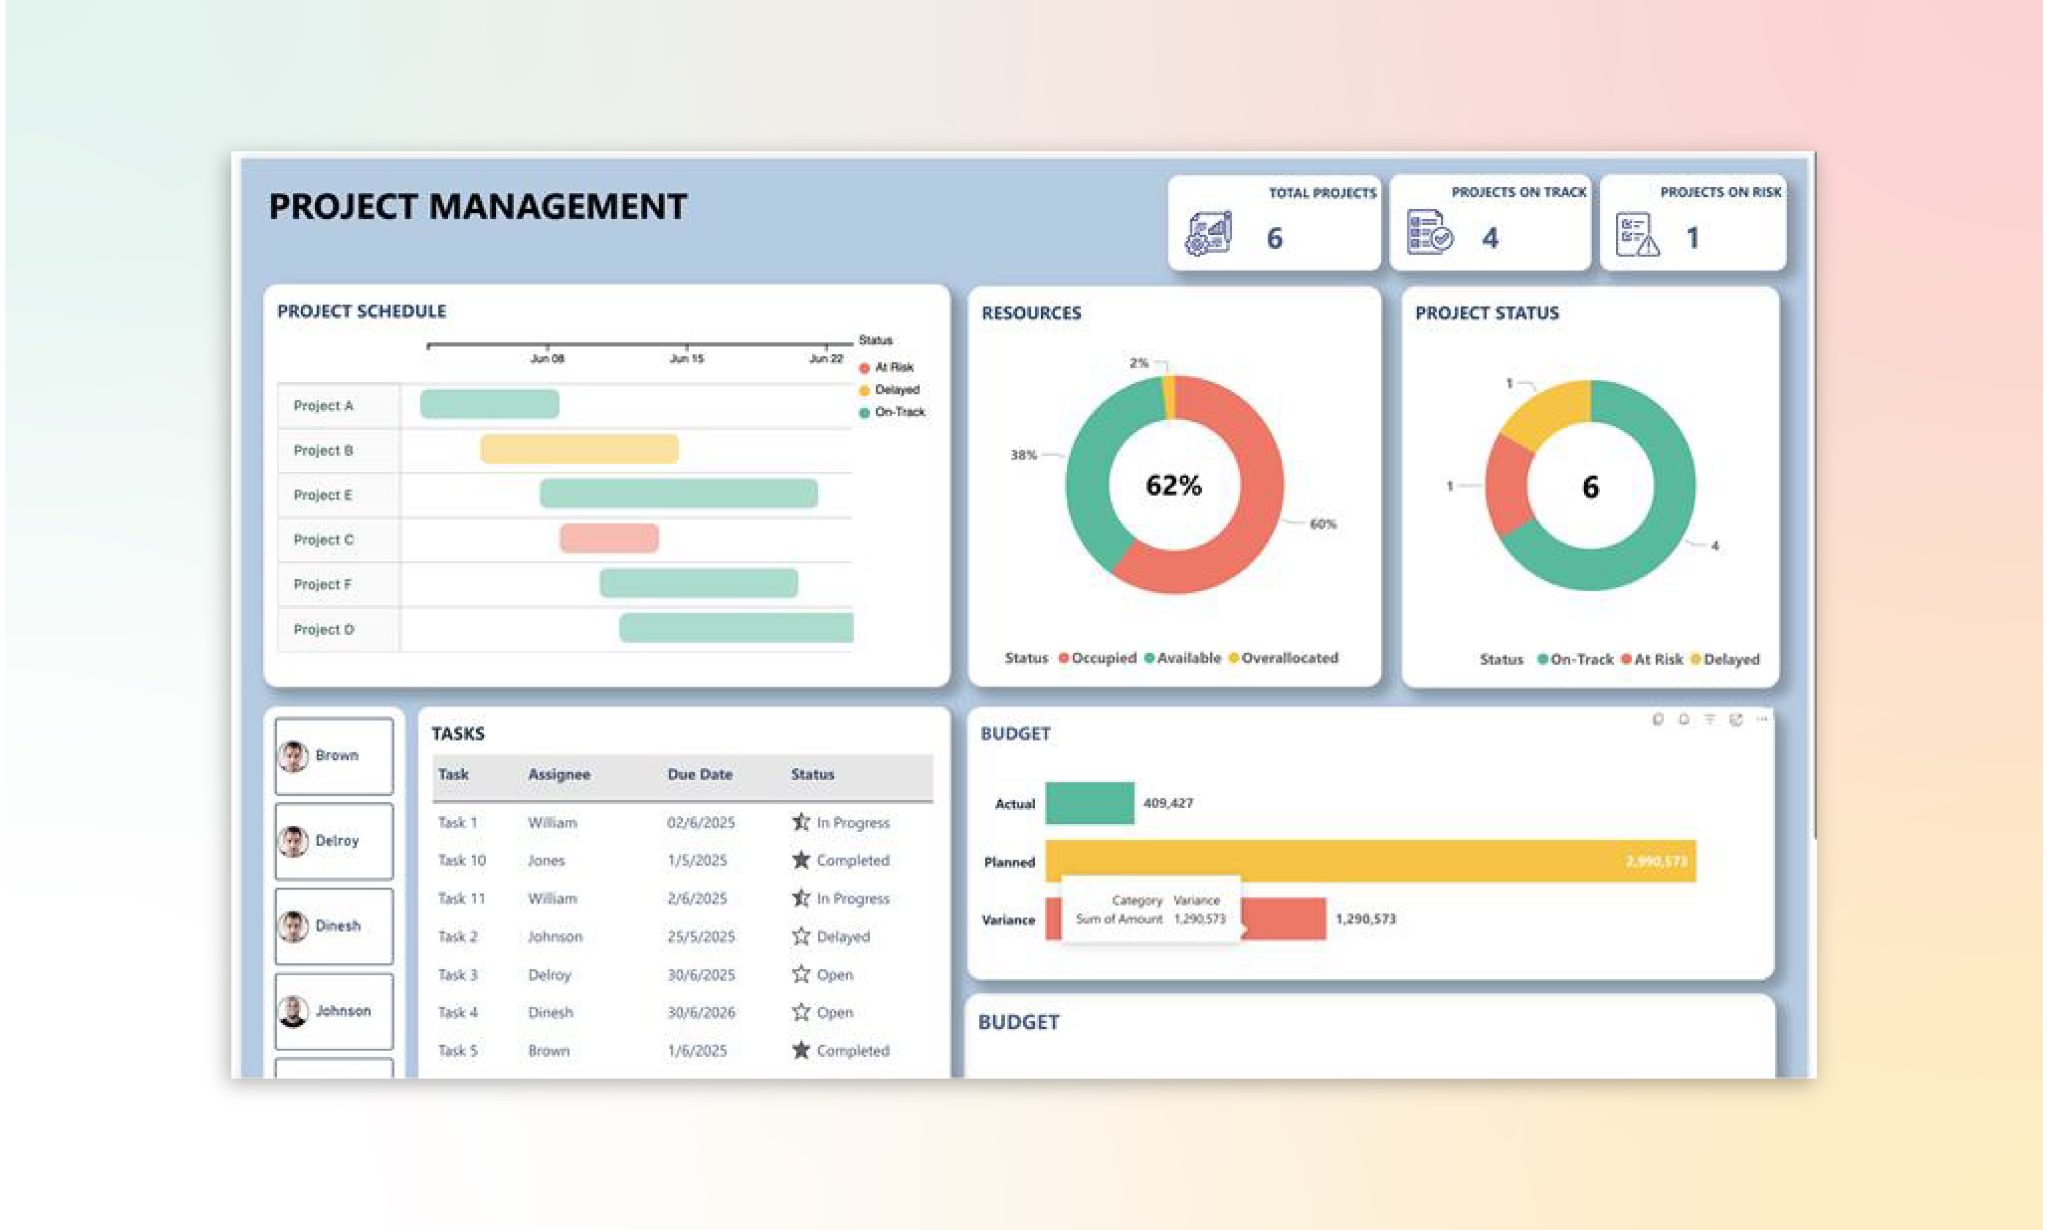Expand the Brown assignee card
Viewport: 2048px width, 1230px height.
[x=333, y=754]
